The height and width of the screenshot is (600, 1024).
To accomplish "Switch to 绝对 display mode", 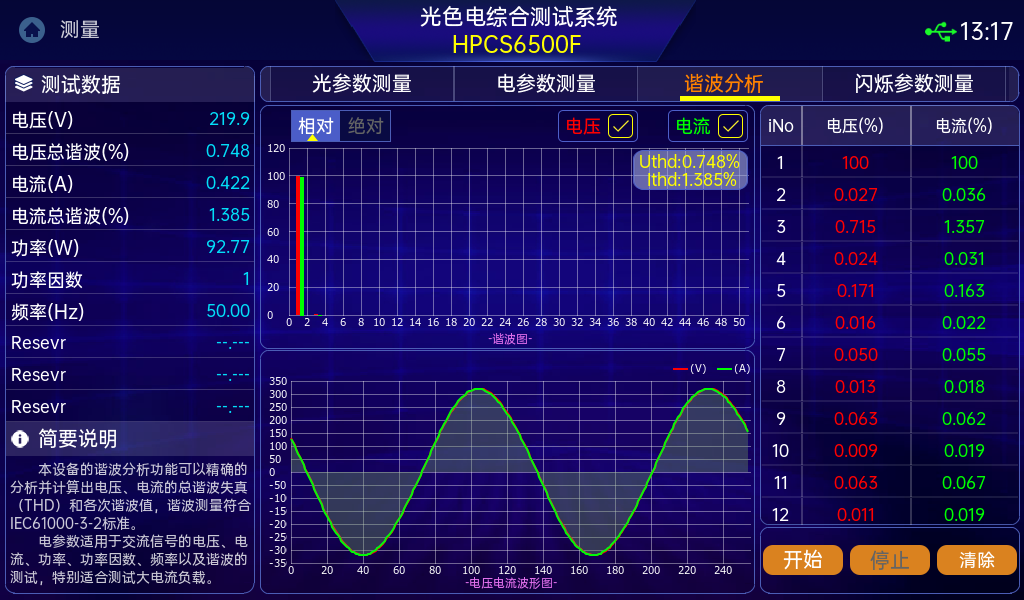I will pyautogui.click(x=365, y=126).
